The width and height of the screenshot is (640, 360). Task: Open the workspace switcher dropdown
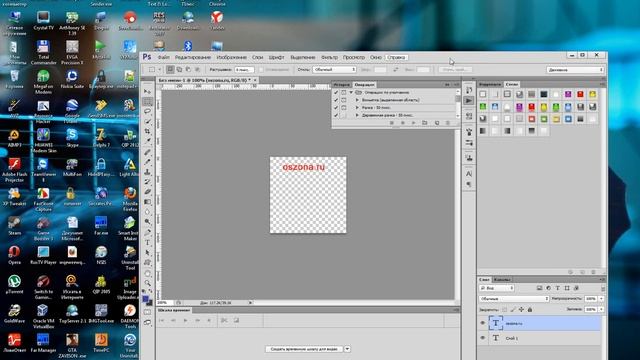(575, 70)
